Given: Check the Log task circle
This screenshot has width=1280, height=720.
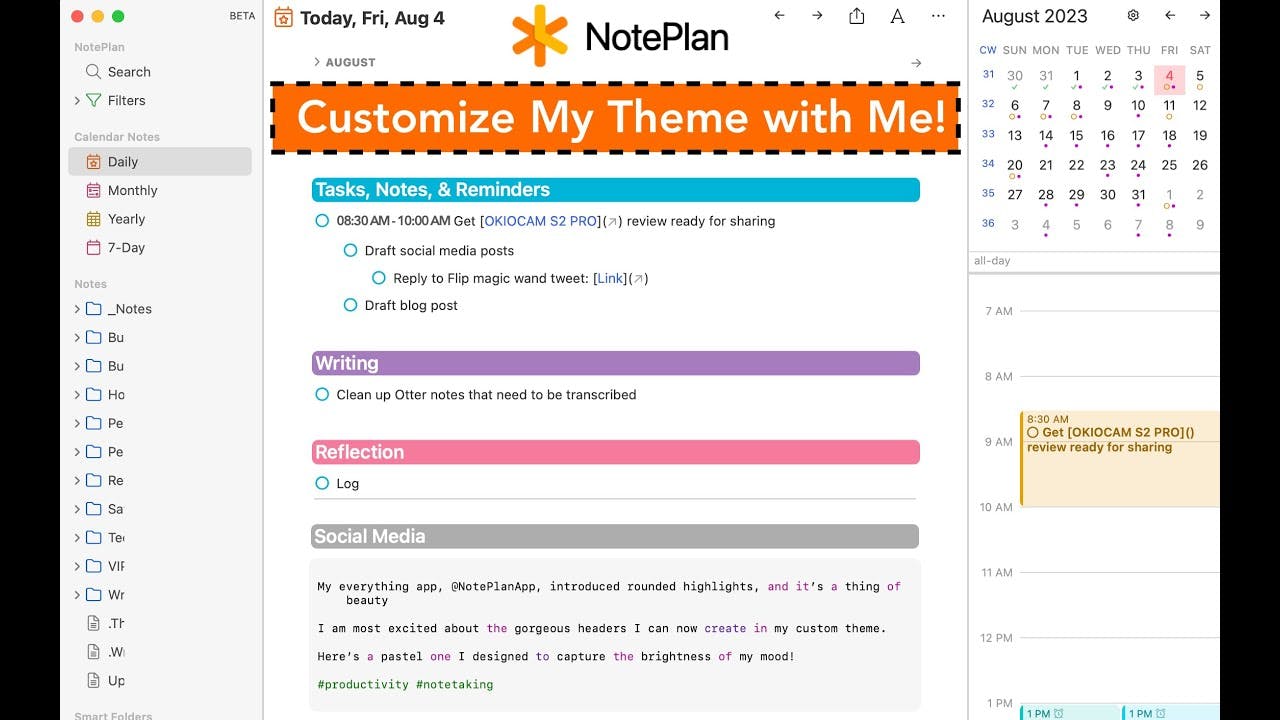Looking at the screenshot, I should click(322, 483).
